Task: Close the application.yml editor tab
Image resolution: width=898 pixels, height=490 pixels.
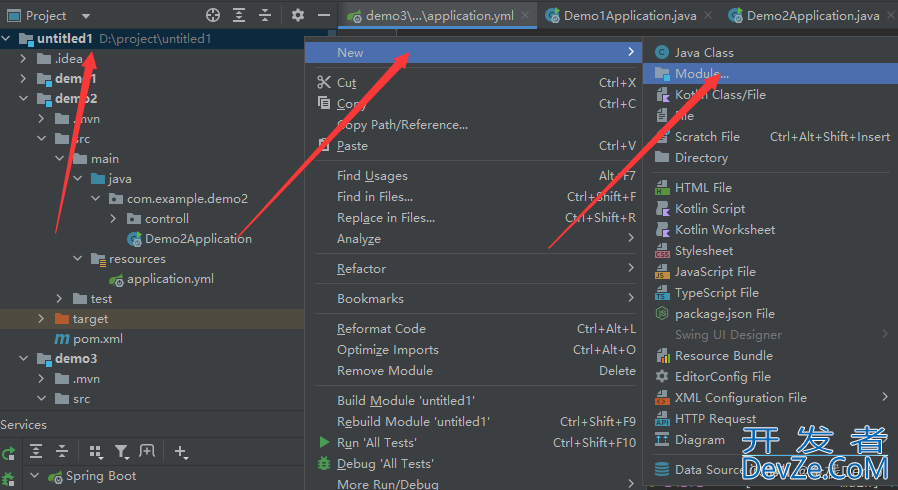Action: [x=525, y=15]
